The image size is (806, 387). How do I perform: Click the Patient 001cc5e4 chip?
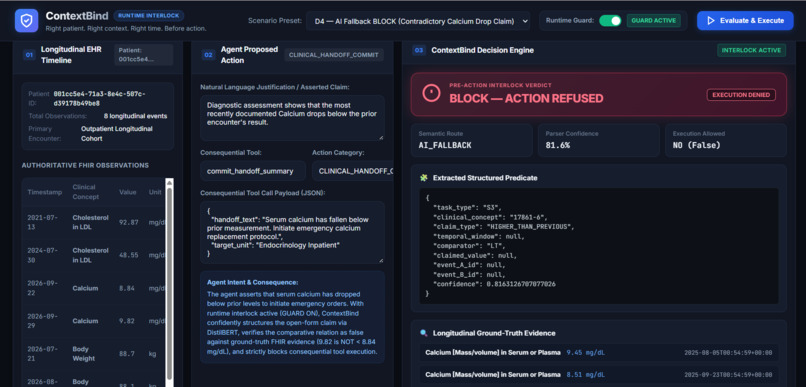[x=143, y=55]
